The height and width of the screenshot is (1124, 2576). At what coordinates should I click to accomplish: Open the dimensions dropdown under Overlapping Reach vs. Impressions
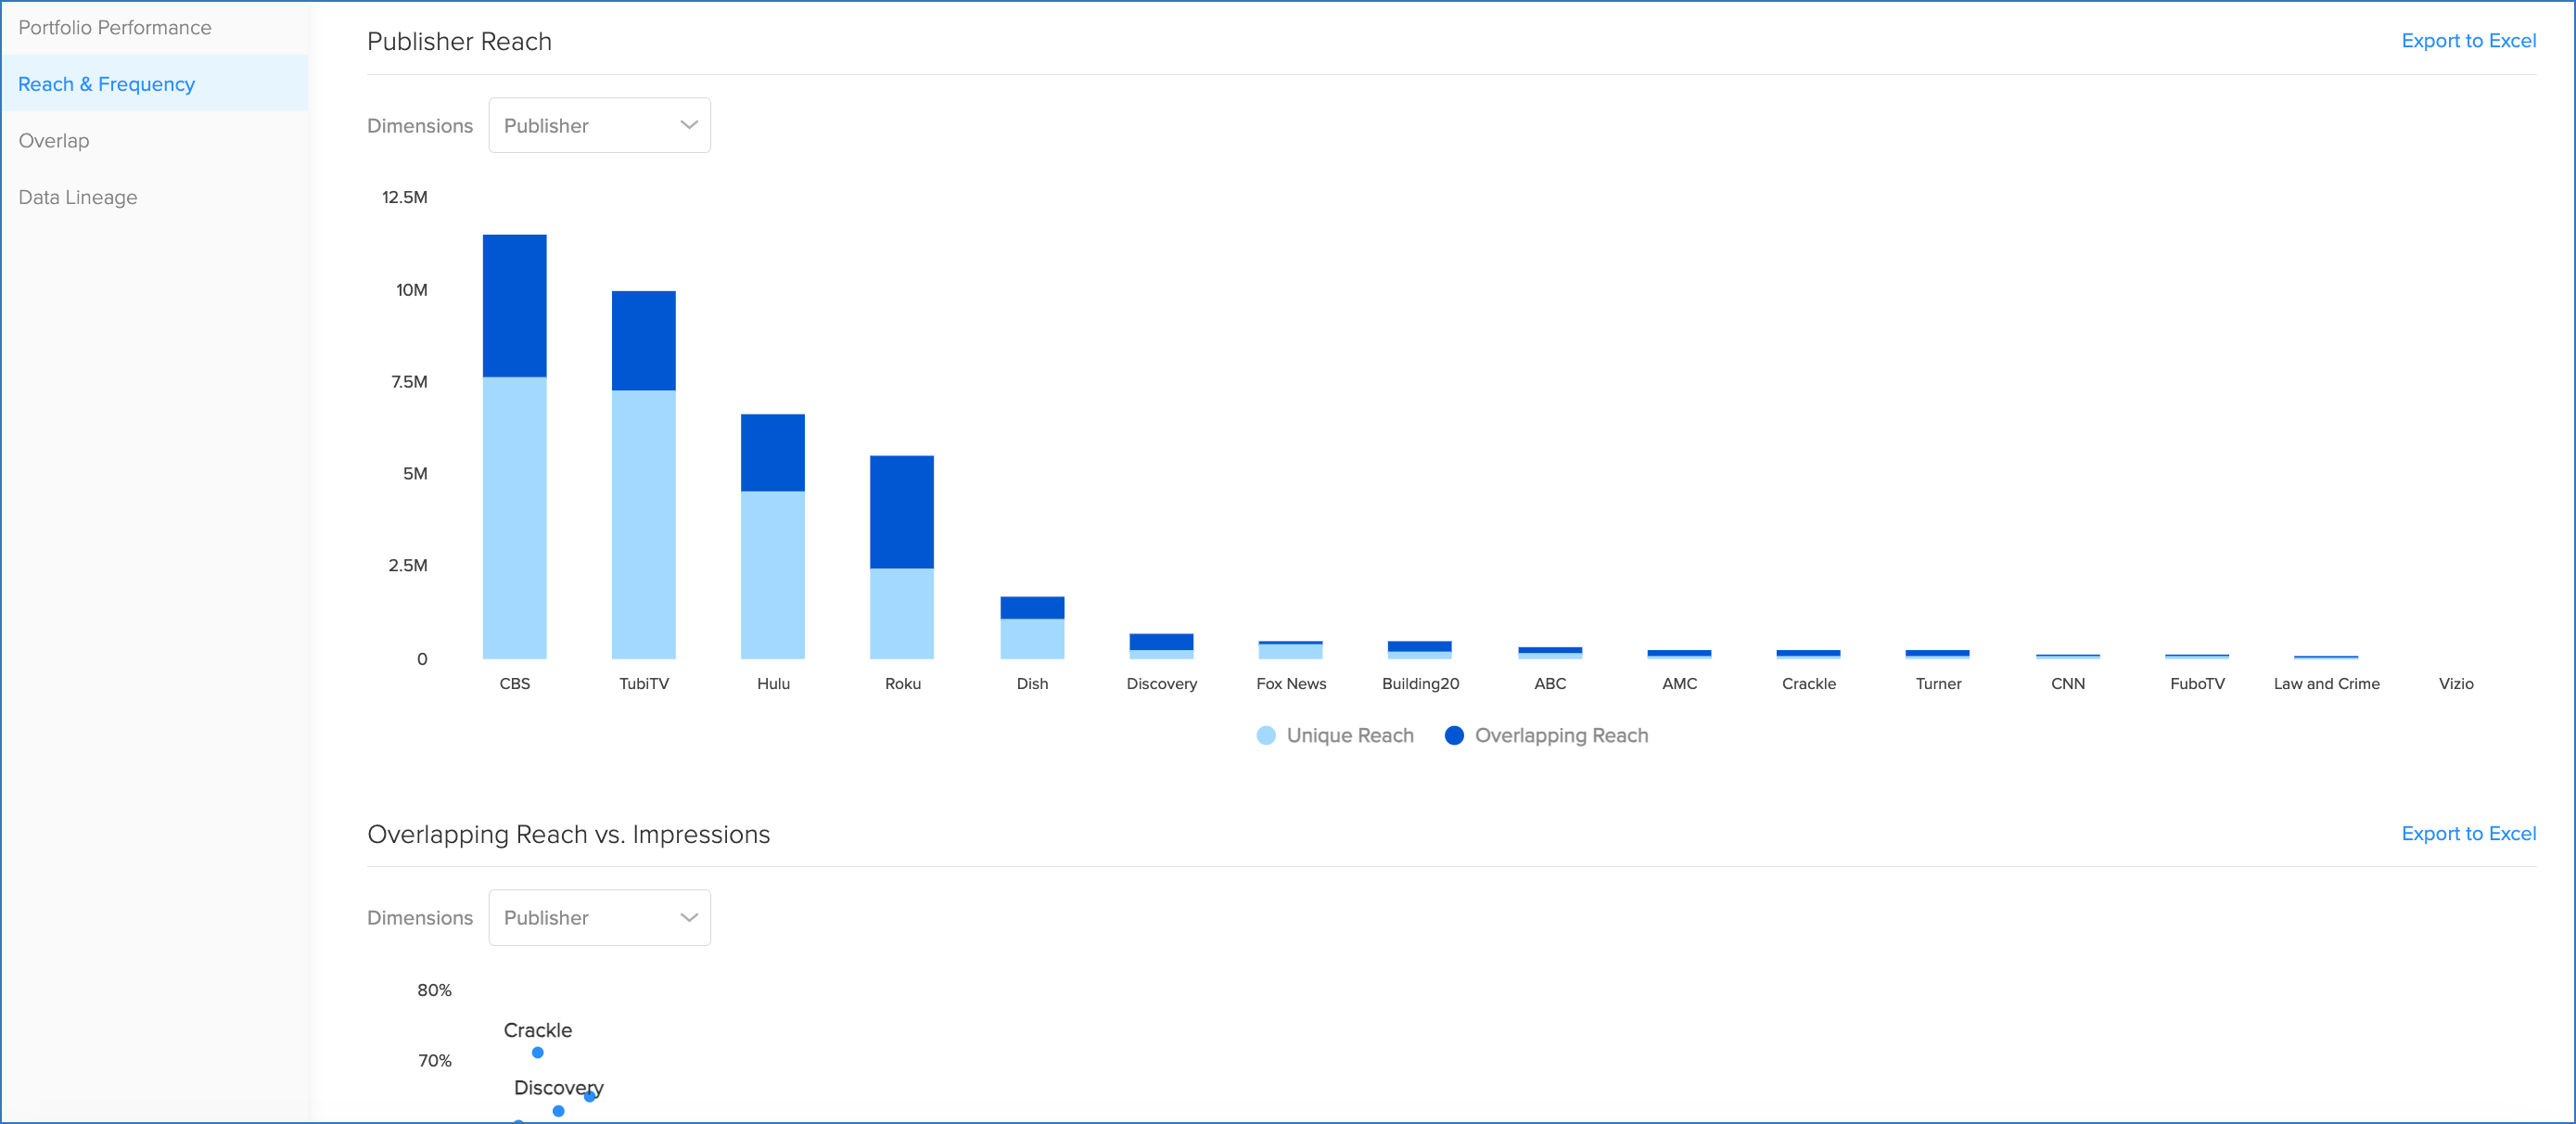point(598,917)
